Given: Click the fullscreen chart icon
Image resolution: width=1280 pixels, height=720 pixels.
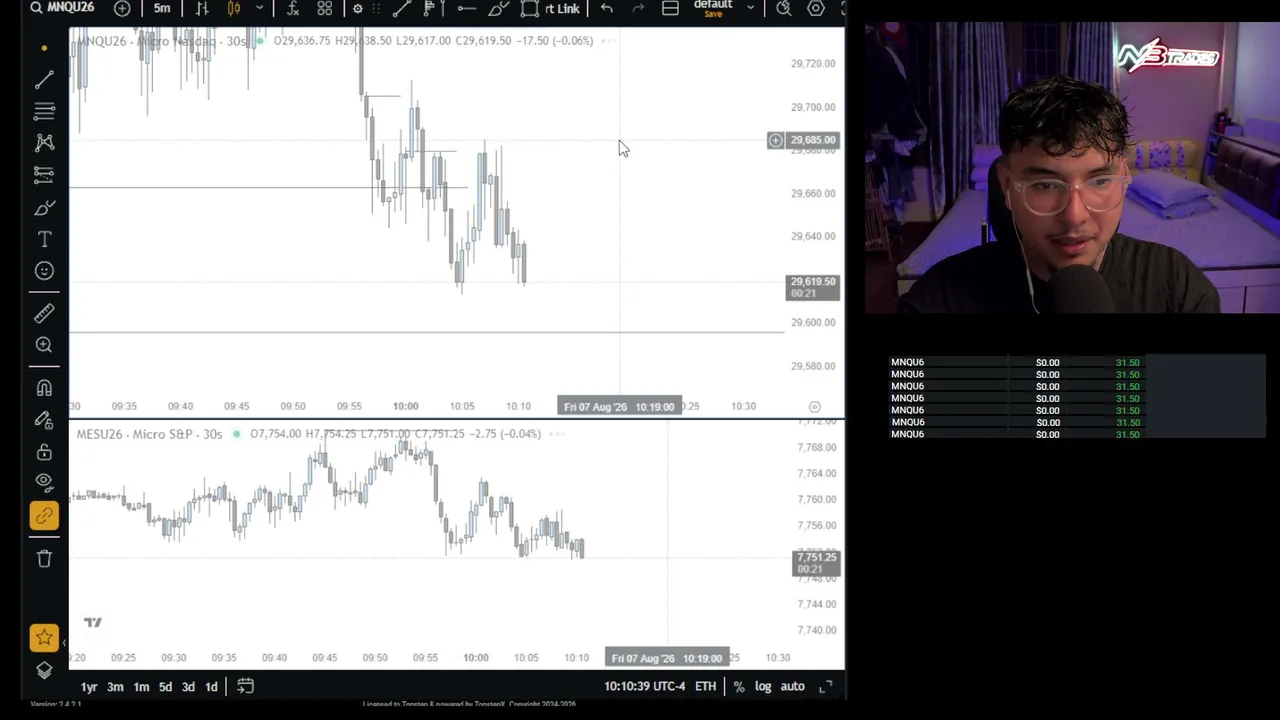Looking at the screenshot, I should click(826, 687).
